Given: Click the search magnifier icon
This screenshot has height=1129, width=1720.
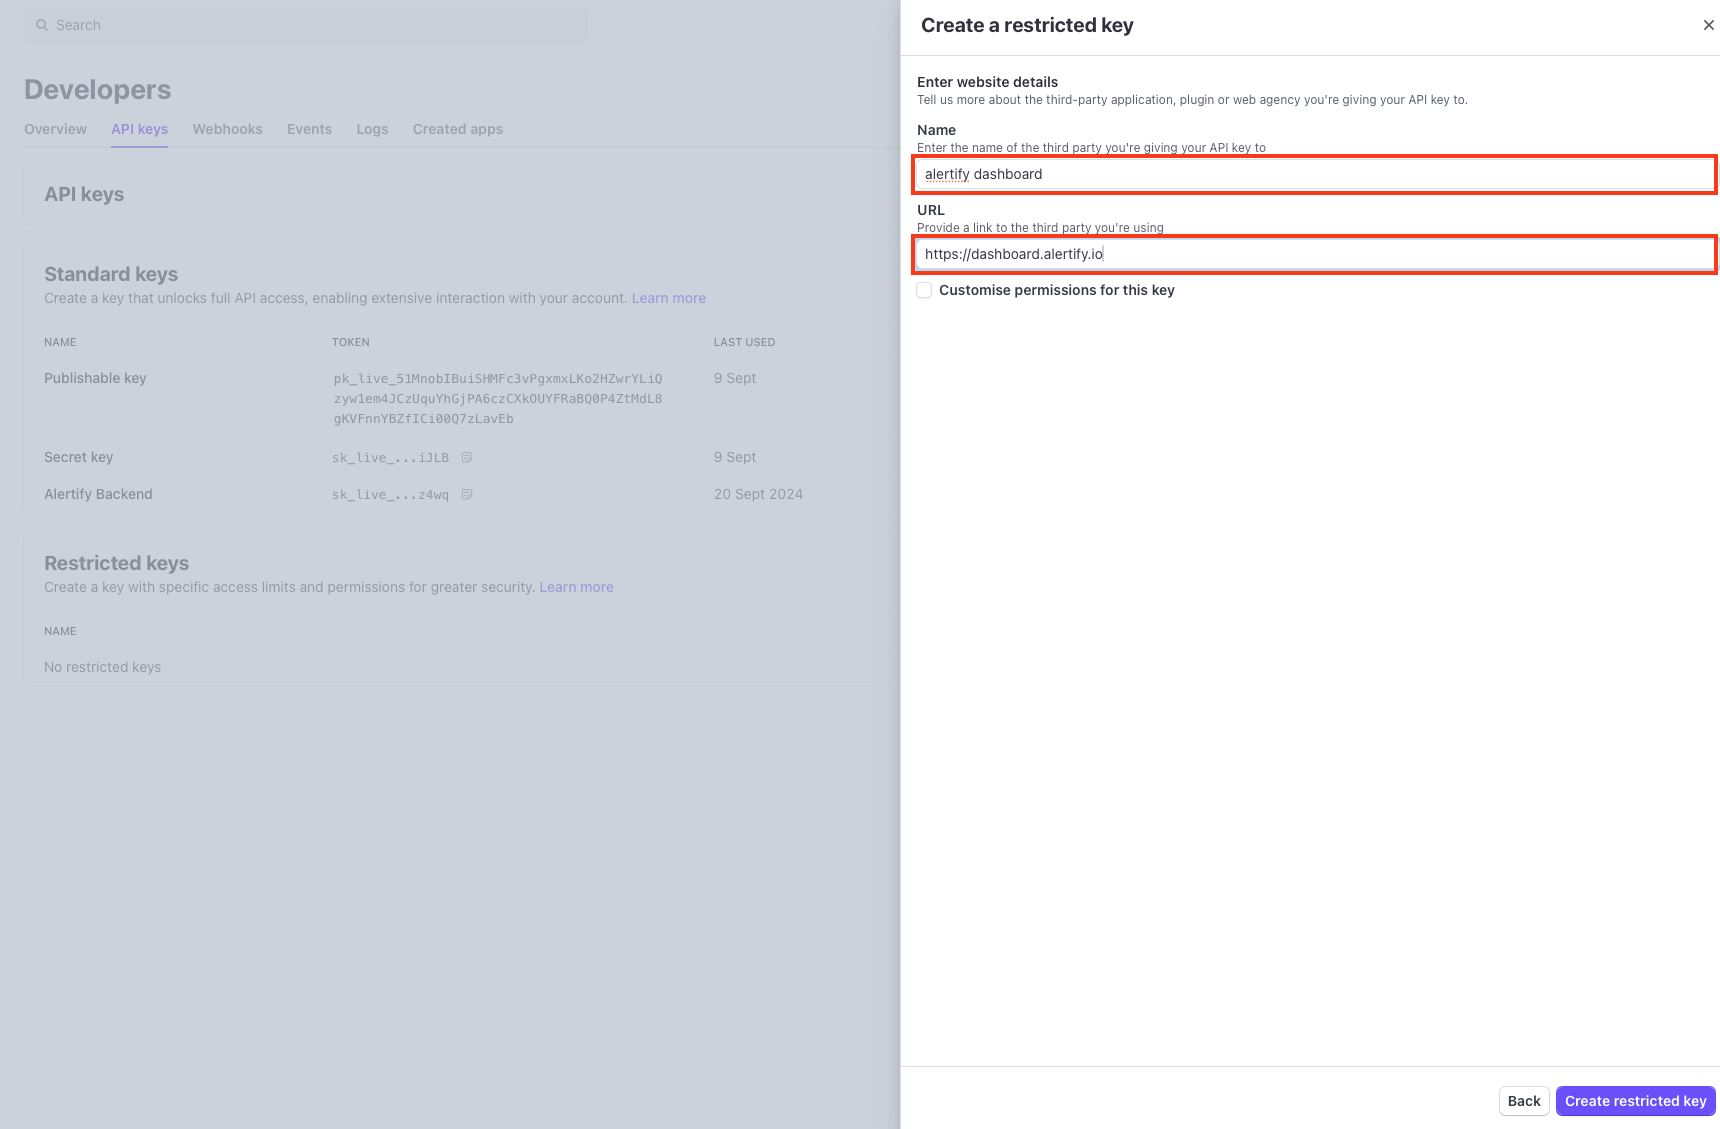Looking at the screenshot, I should click(42, 25).
